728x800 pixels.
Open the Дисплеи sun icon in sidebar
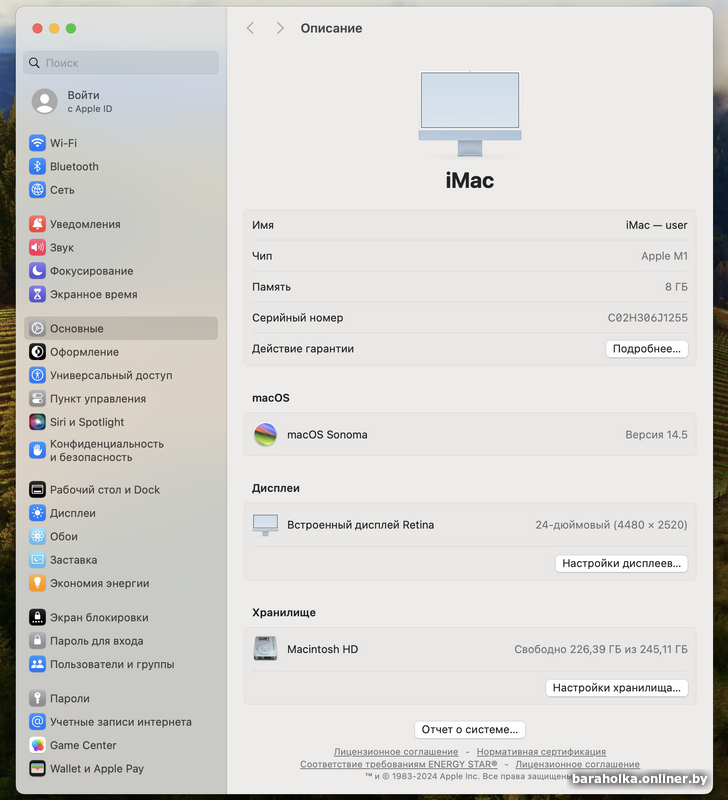pos(37,513)
